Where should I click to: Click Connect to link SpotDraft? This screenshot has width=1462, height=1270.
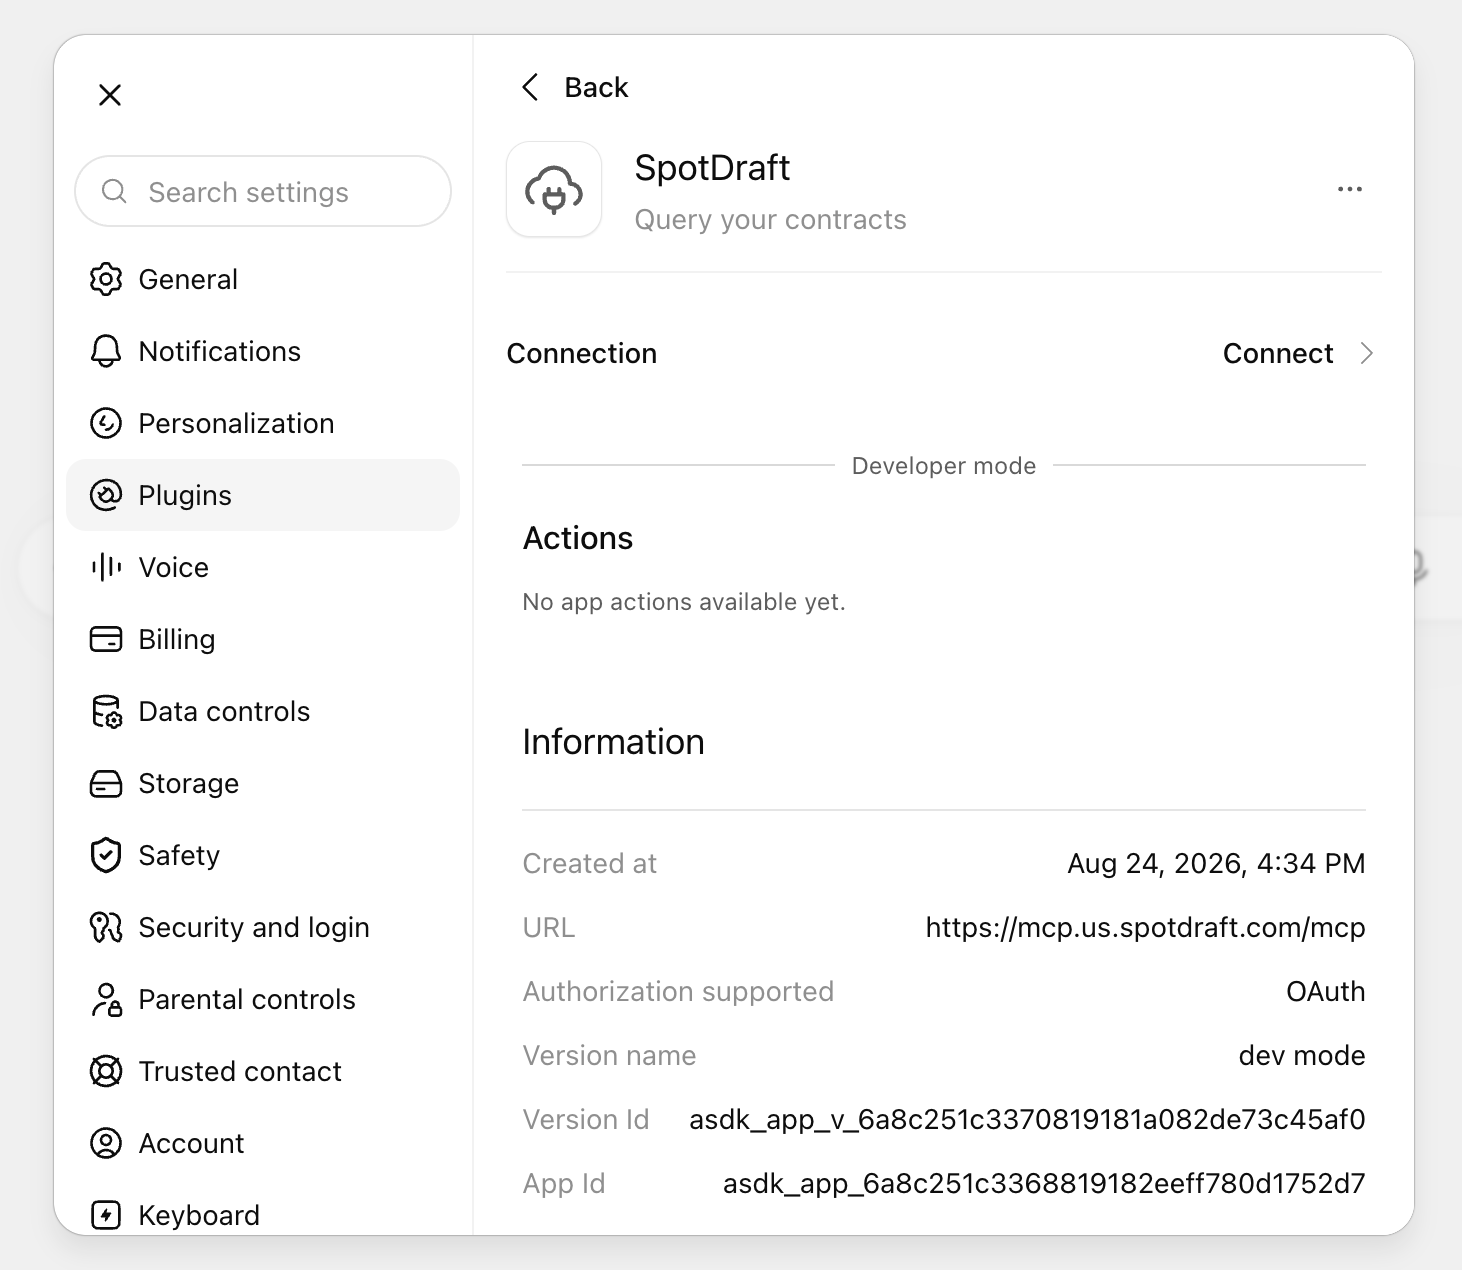[x=1278, y=353]
